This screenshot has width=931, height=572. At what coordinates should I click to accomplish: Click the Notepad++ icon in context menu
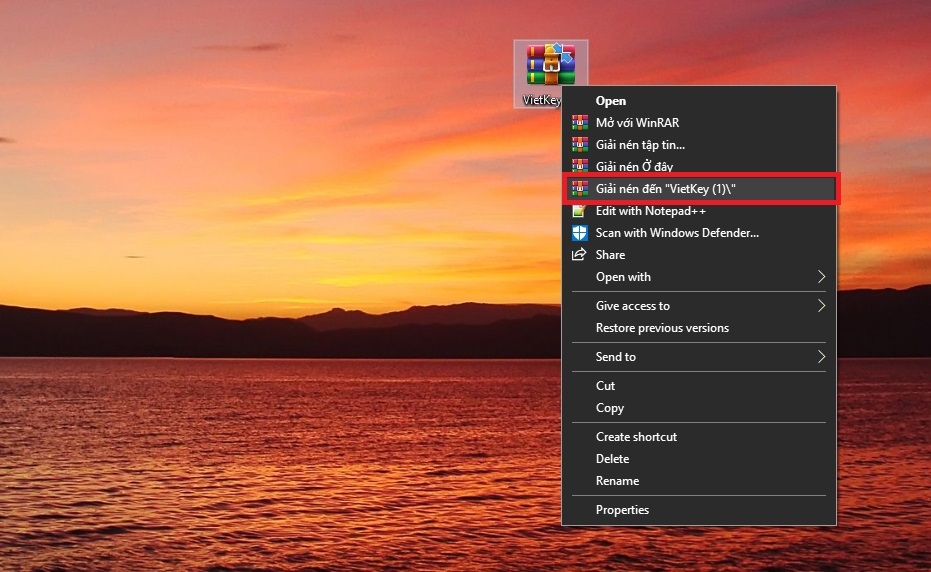click(579, 211)
